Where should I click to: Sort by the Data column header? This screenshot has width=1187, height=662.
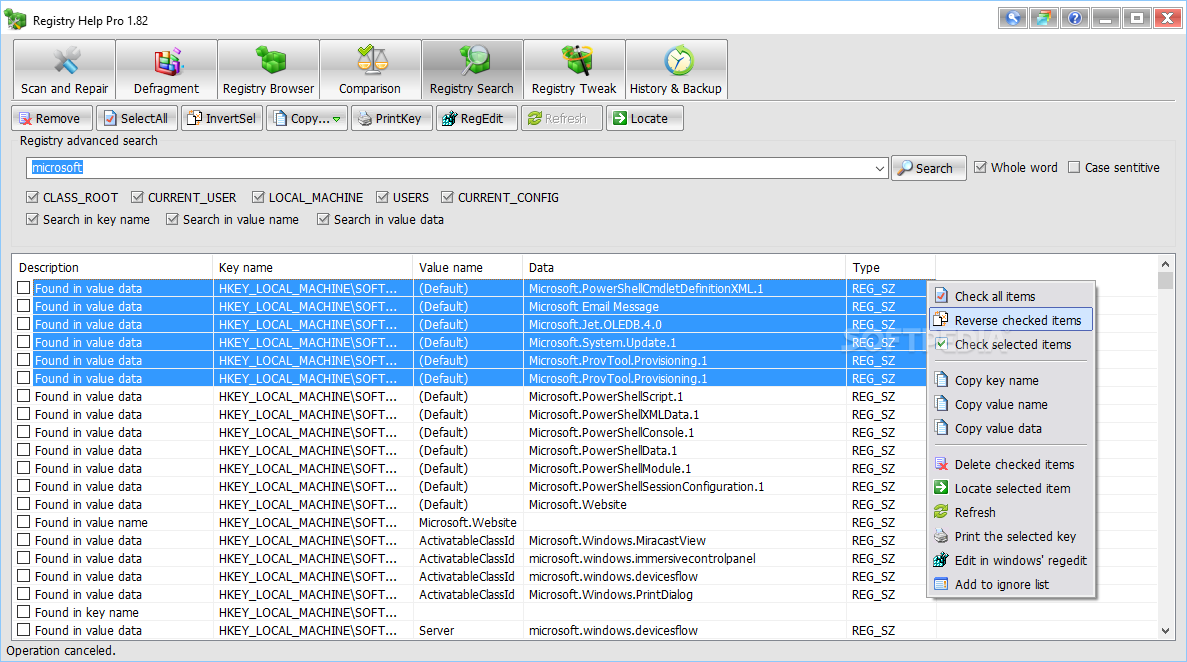684,267
